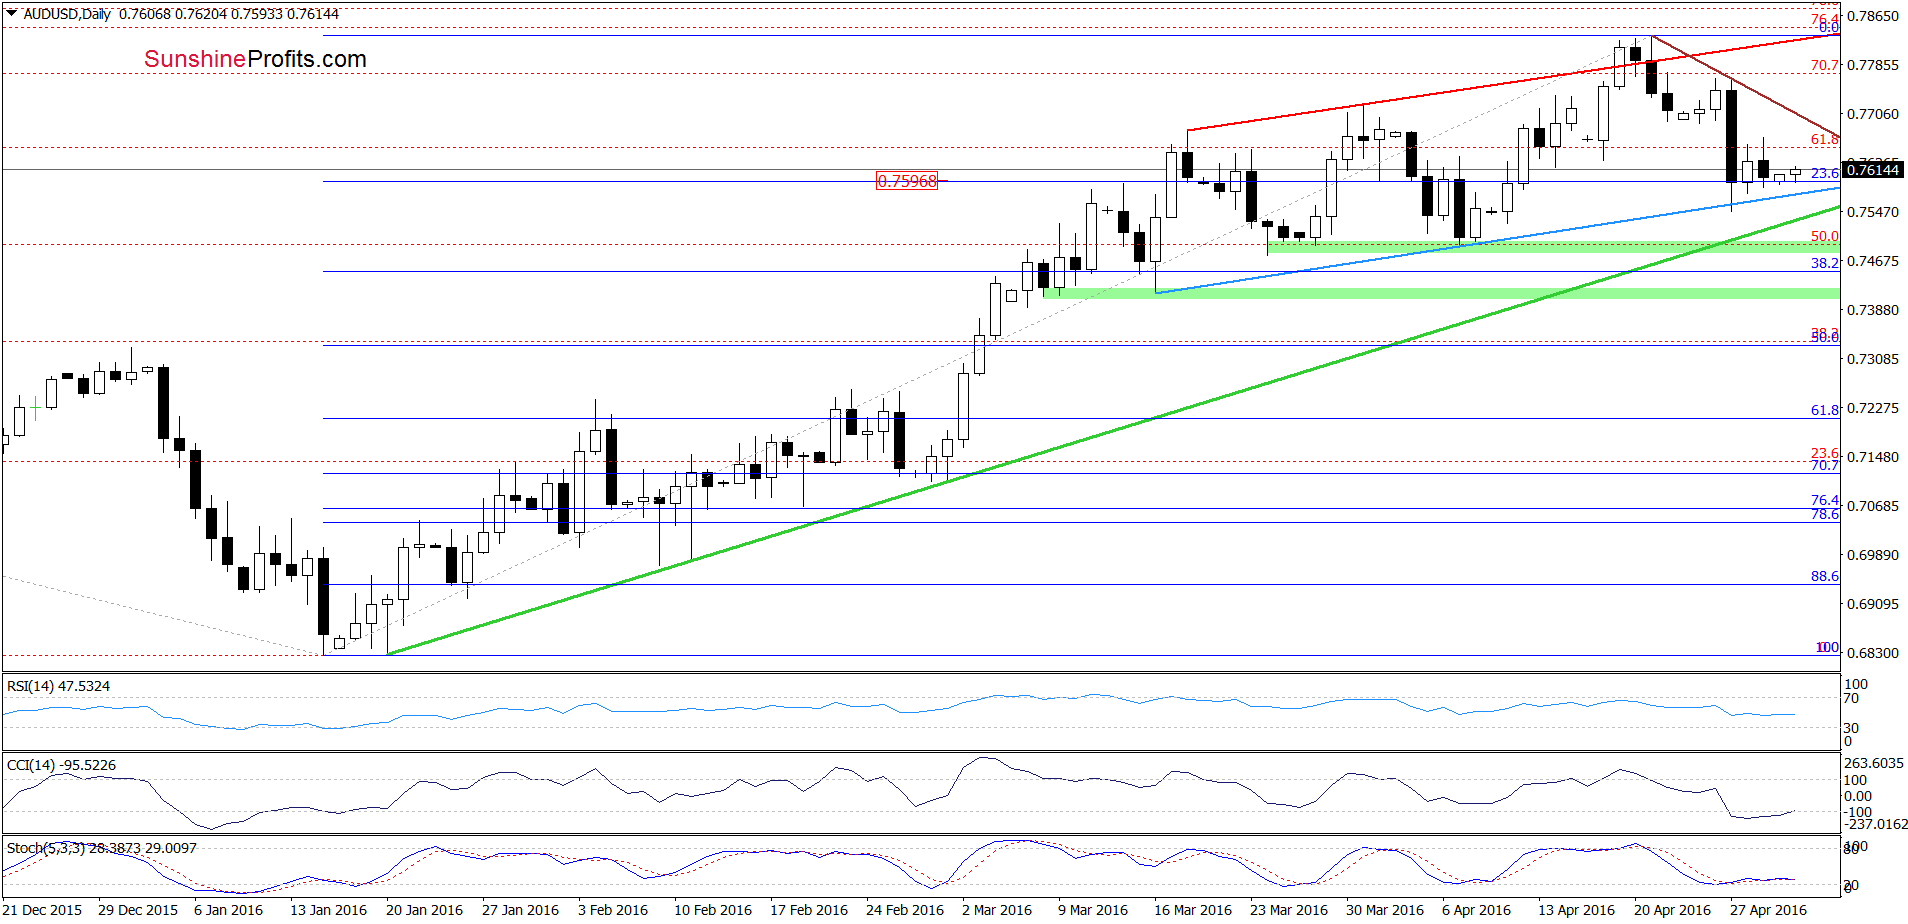The image size is (1908, 924).
Task: Select the 0.70685 price axis label
Action: 1873,506
